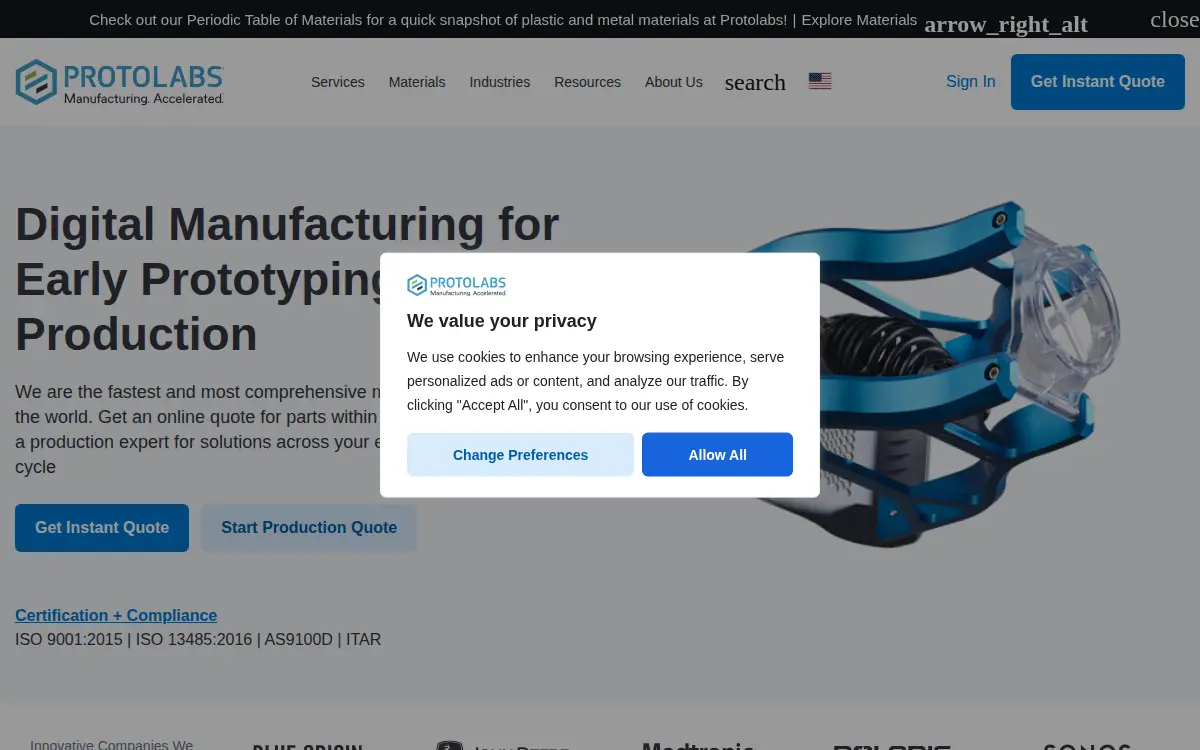Screen dimensions: 1200x750
Task: Open the Services menu
Action: point(338,82)
